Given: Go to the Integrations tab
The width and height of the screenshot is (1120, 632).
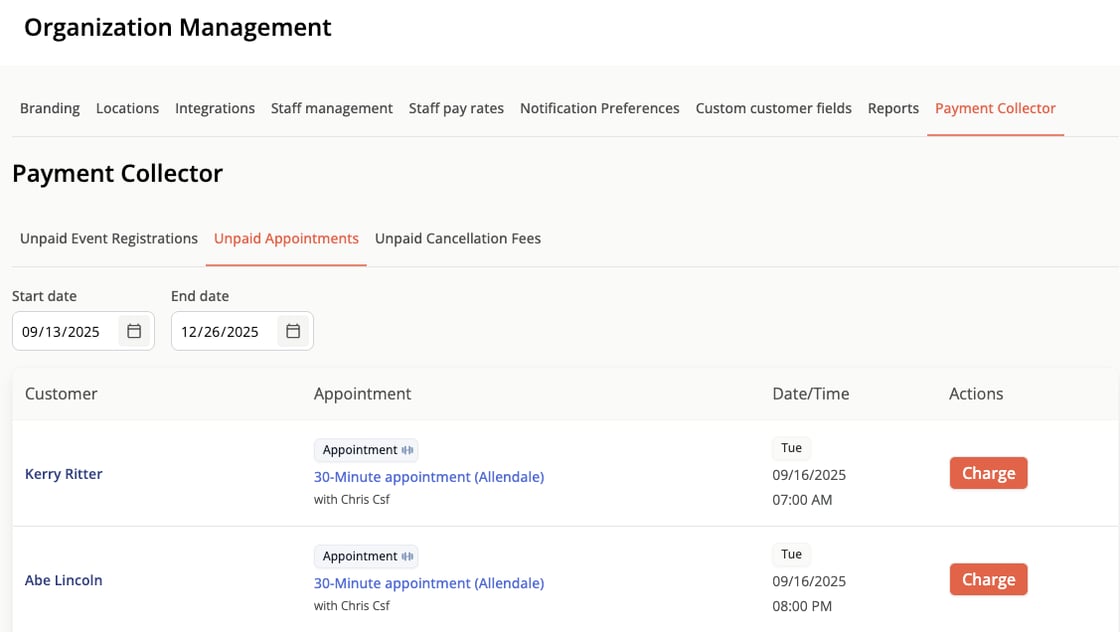Looking at the screenshot, I should (x=215, y=108).
